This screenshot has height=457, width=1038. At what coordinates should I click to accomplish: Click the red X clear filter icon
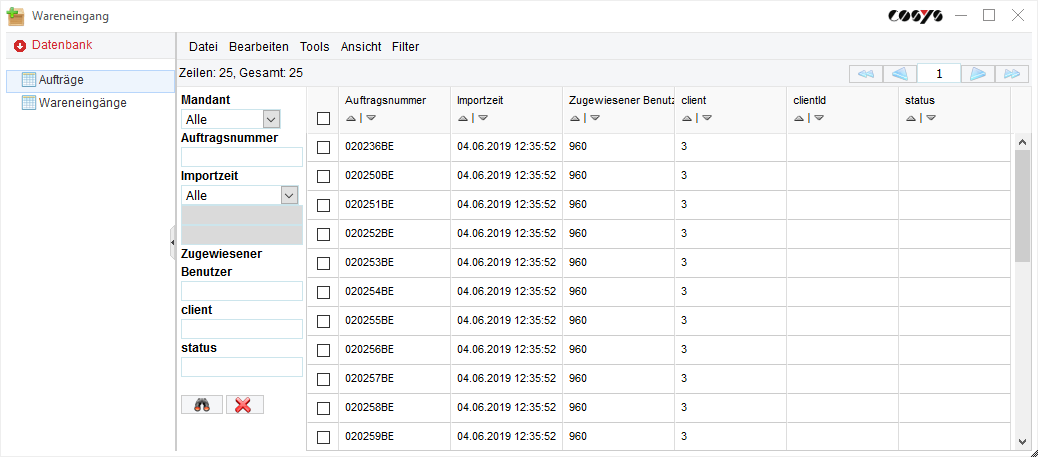click(x=244, y=405)
